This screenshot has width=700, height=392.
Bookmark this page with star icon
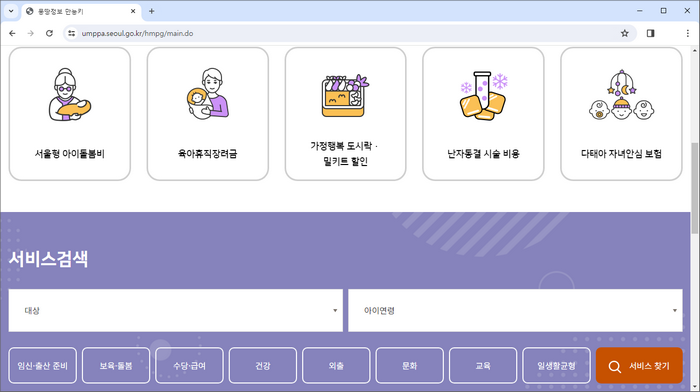click(625, 33)
